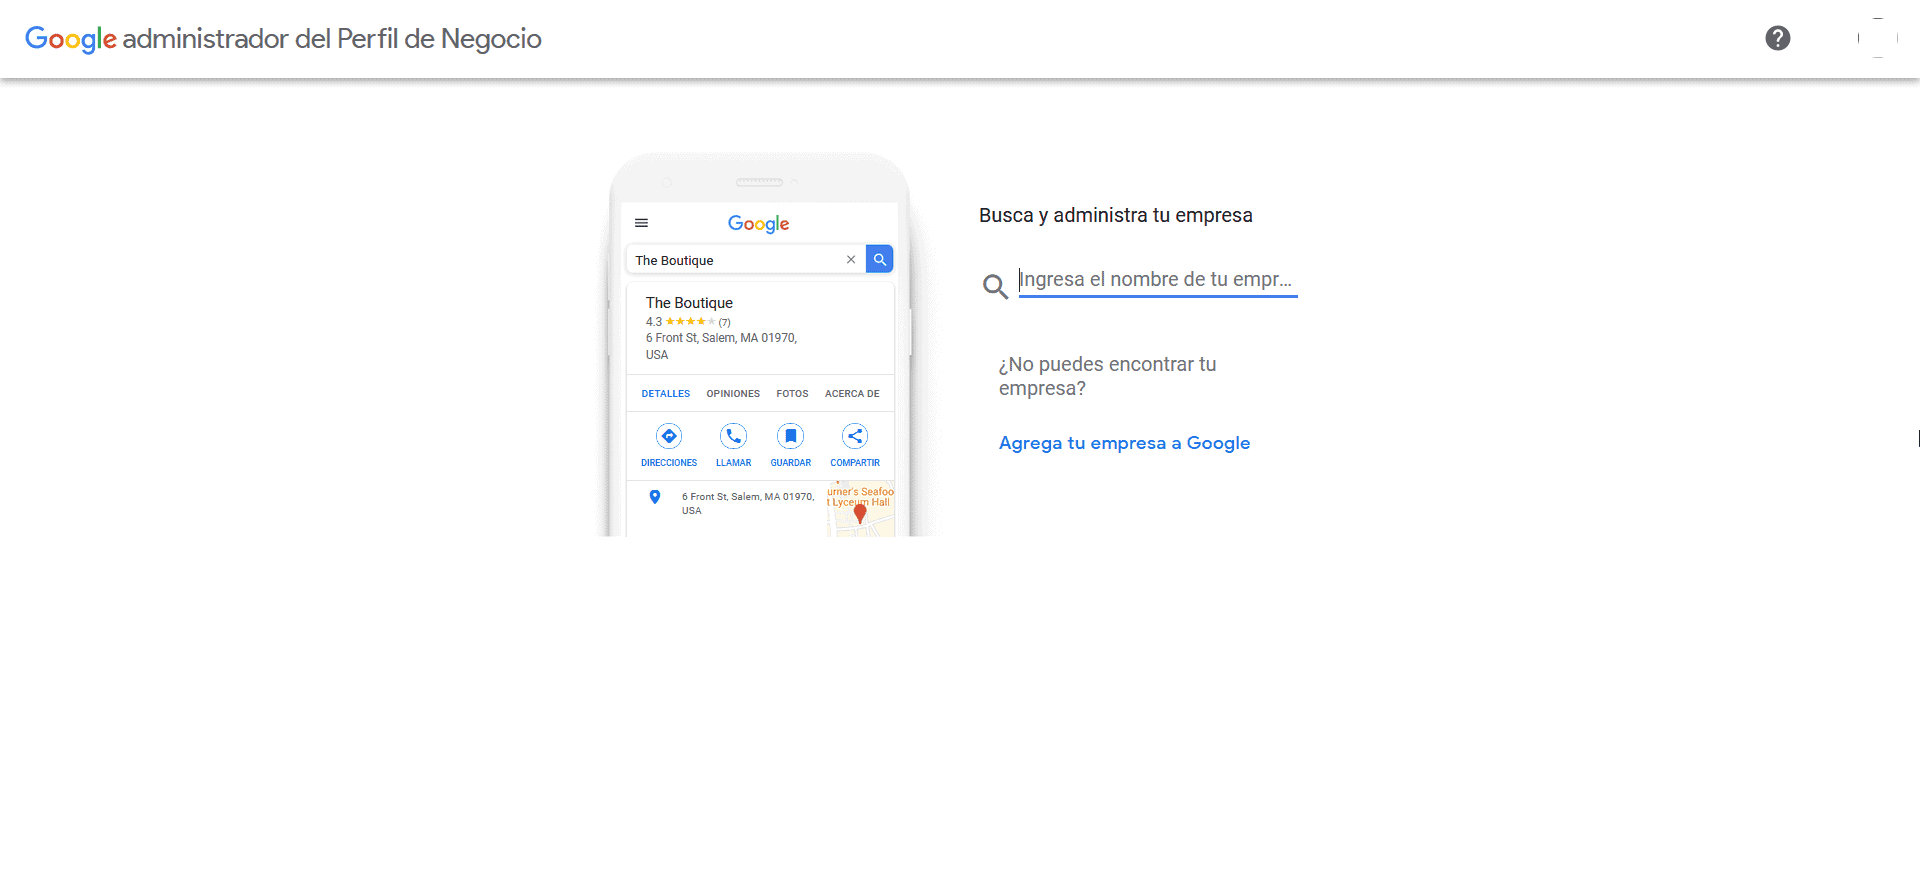Click the search magnifier beside the name field

(995, 287)
